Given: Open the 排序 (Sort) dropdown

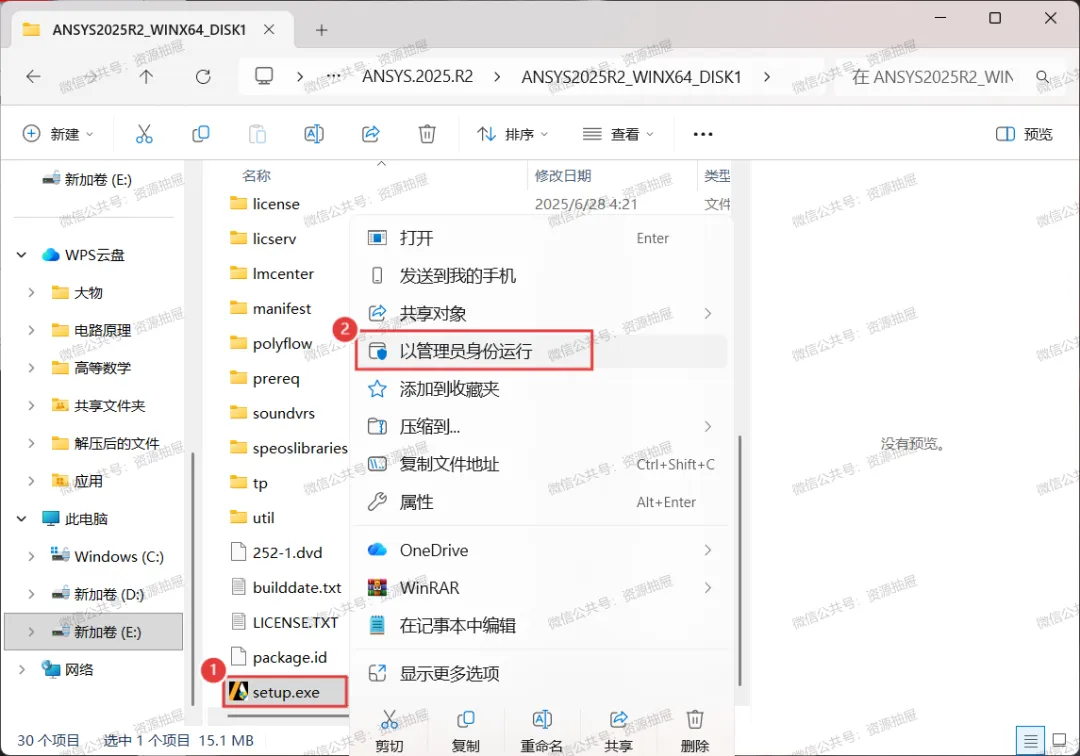Looking at the screenshot, I should 512,134.
